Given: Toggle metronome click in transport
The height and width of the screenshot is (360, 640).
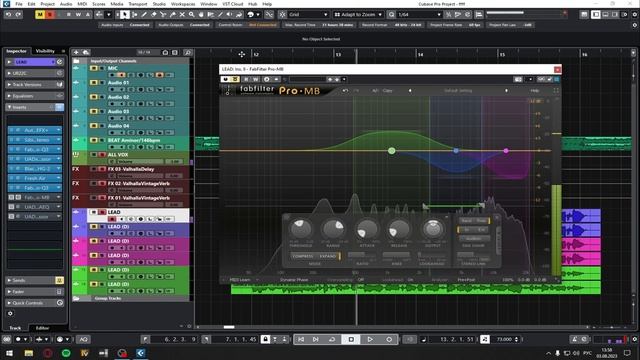Looking at the screenshot, I should pos(574,339).
